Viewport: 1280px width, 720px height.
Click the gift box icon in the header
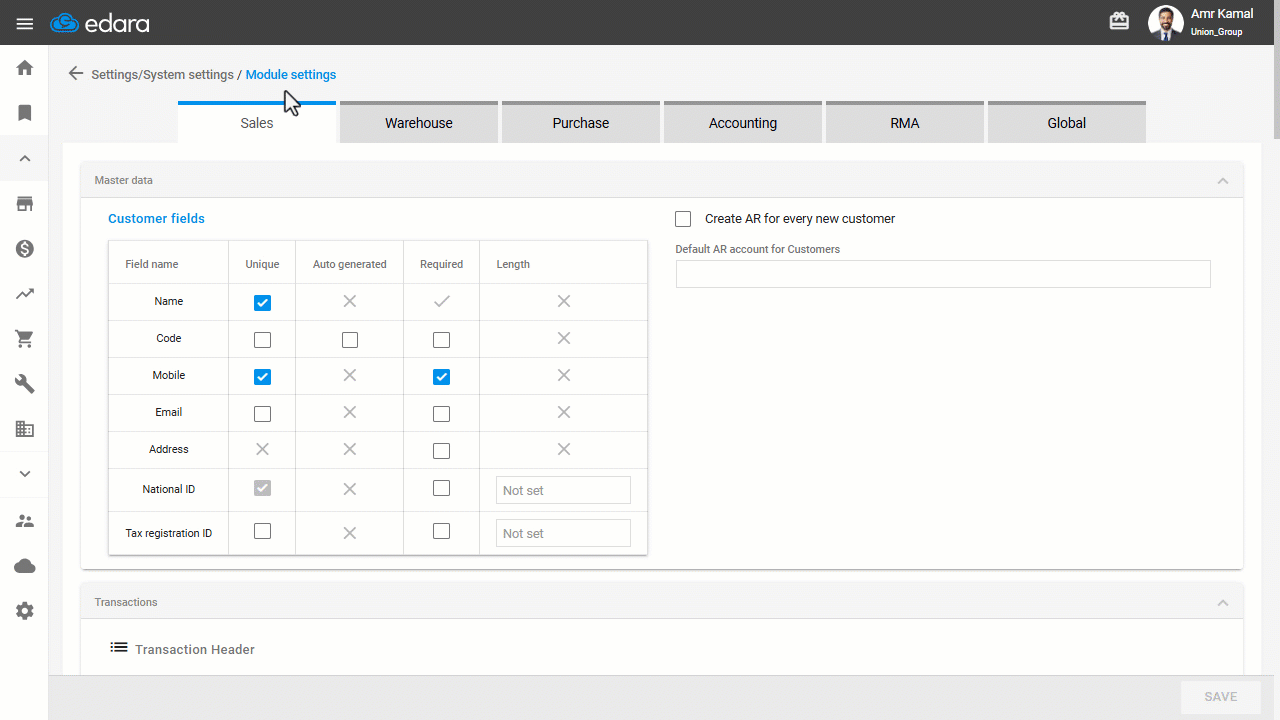pyautogui.click(x=1119, y=21)
